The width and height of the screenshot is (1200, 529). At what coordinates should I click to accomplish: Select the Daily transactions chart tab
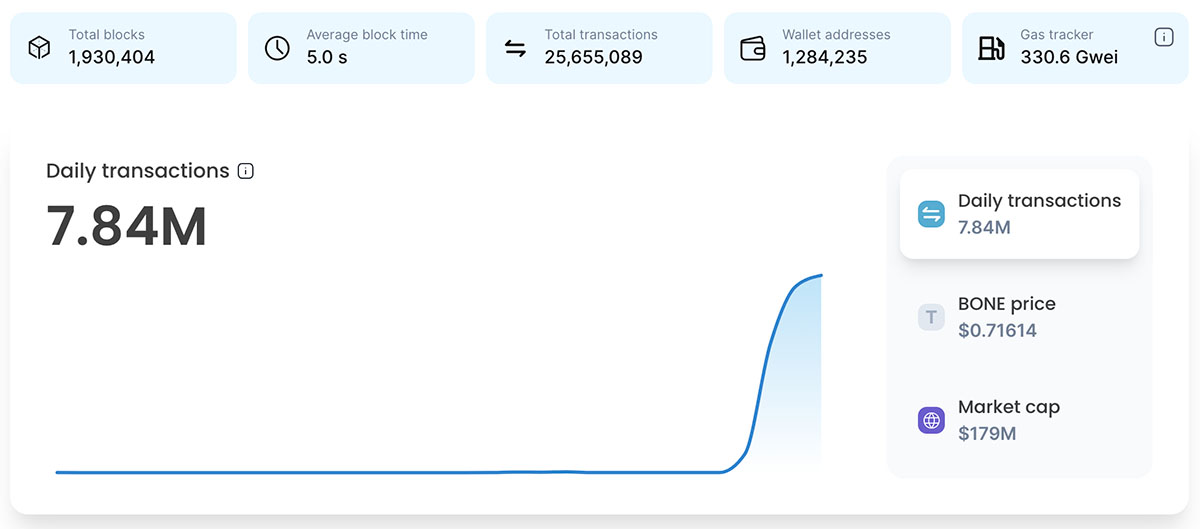[1019, 214]
